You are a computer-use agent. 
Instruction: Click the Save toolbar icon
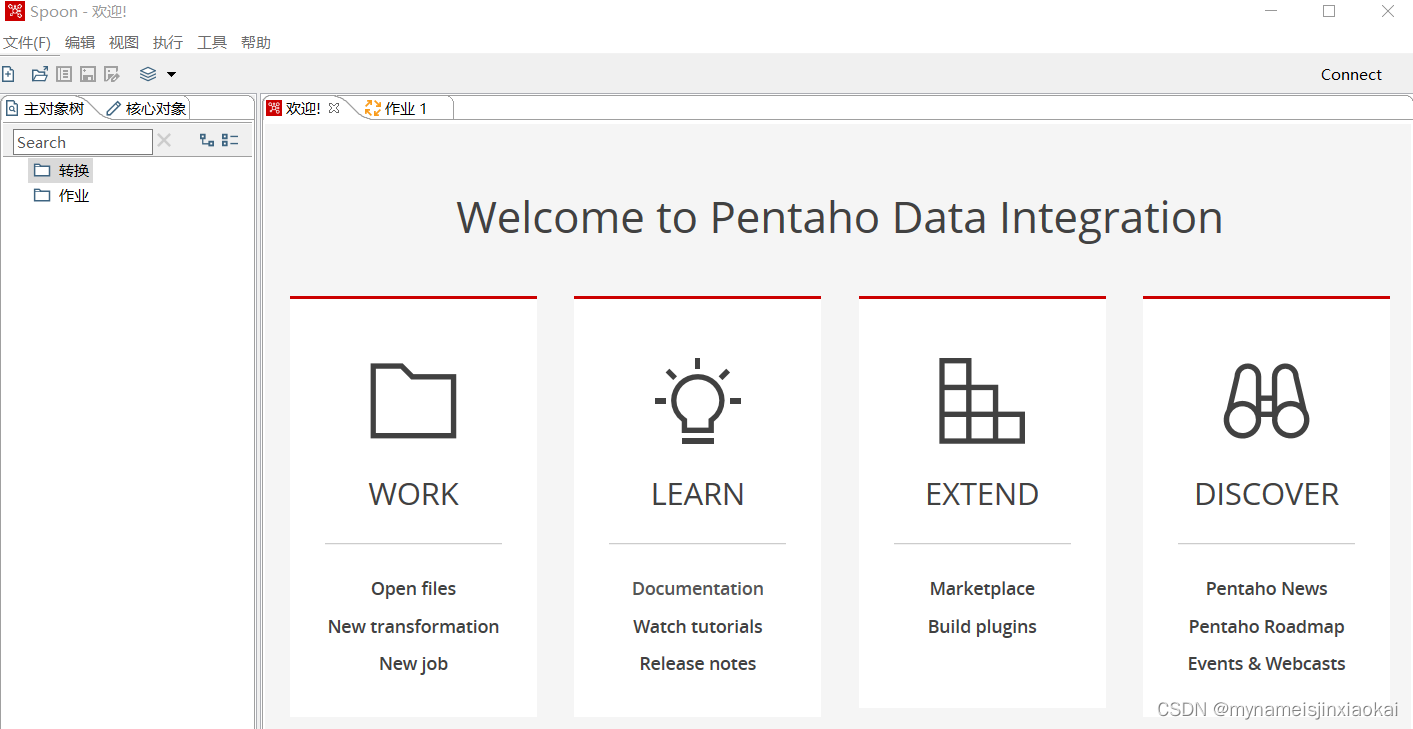[88, 74]
